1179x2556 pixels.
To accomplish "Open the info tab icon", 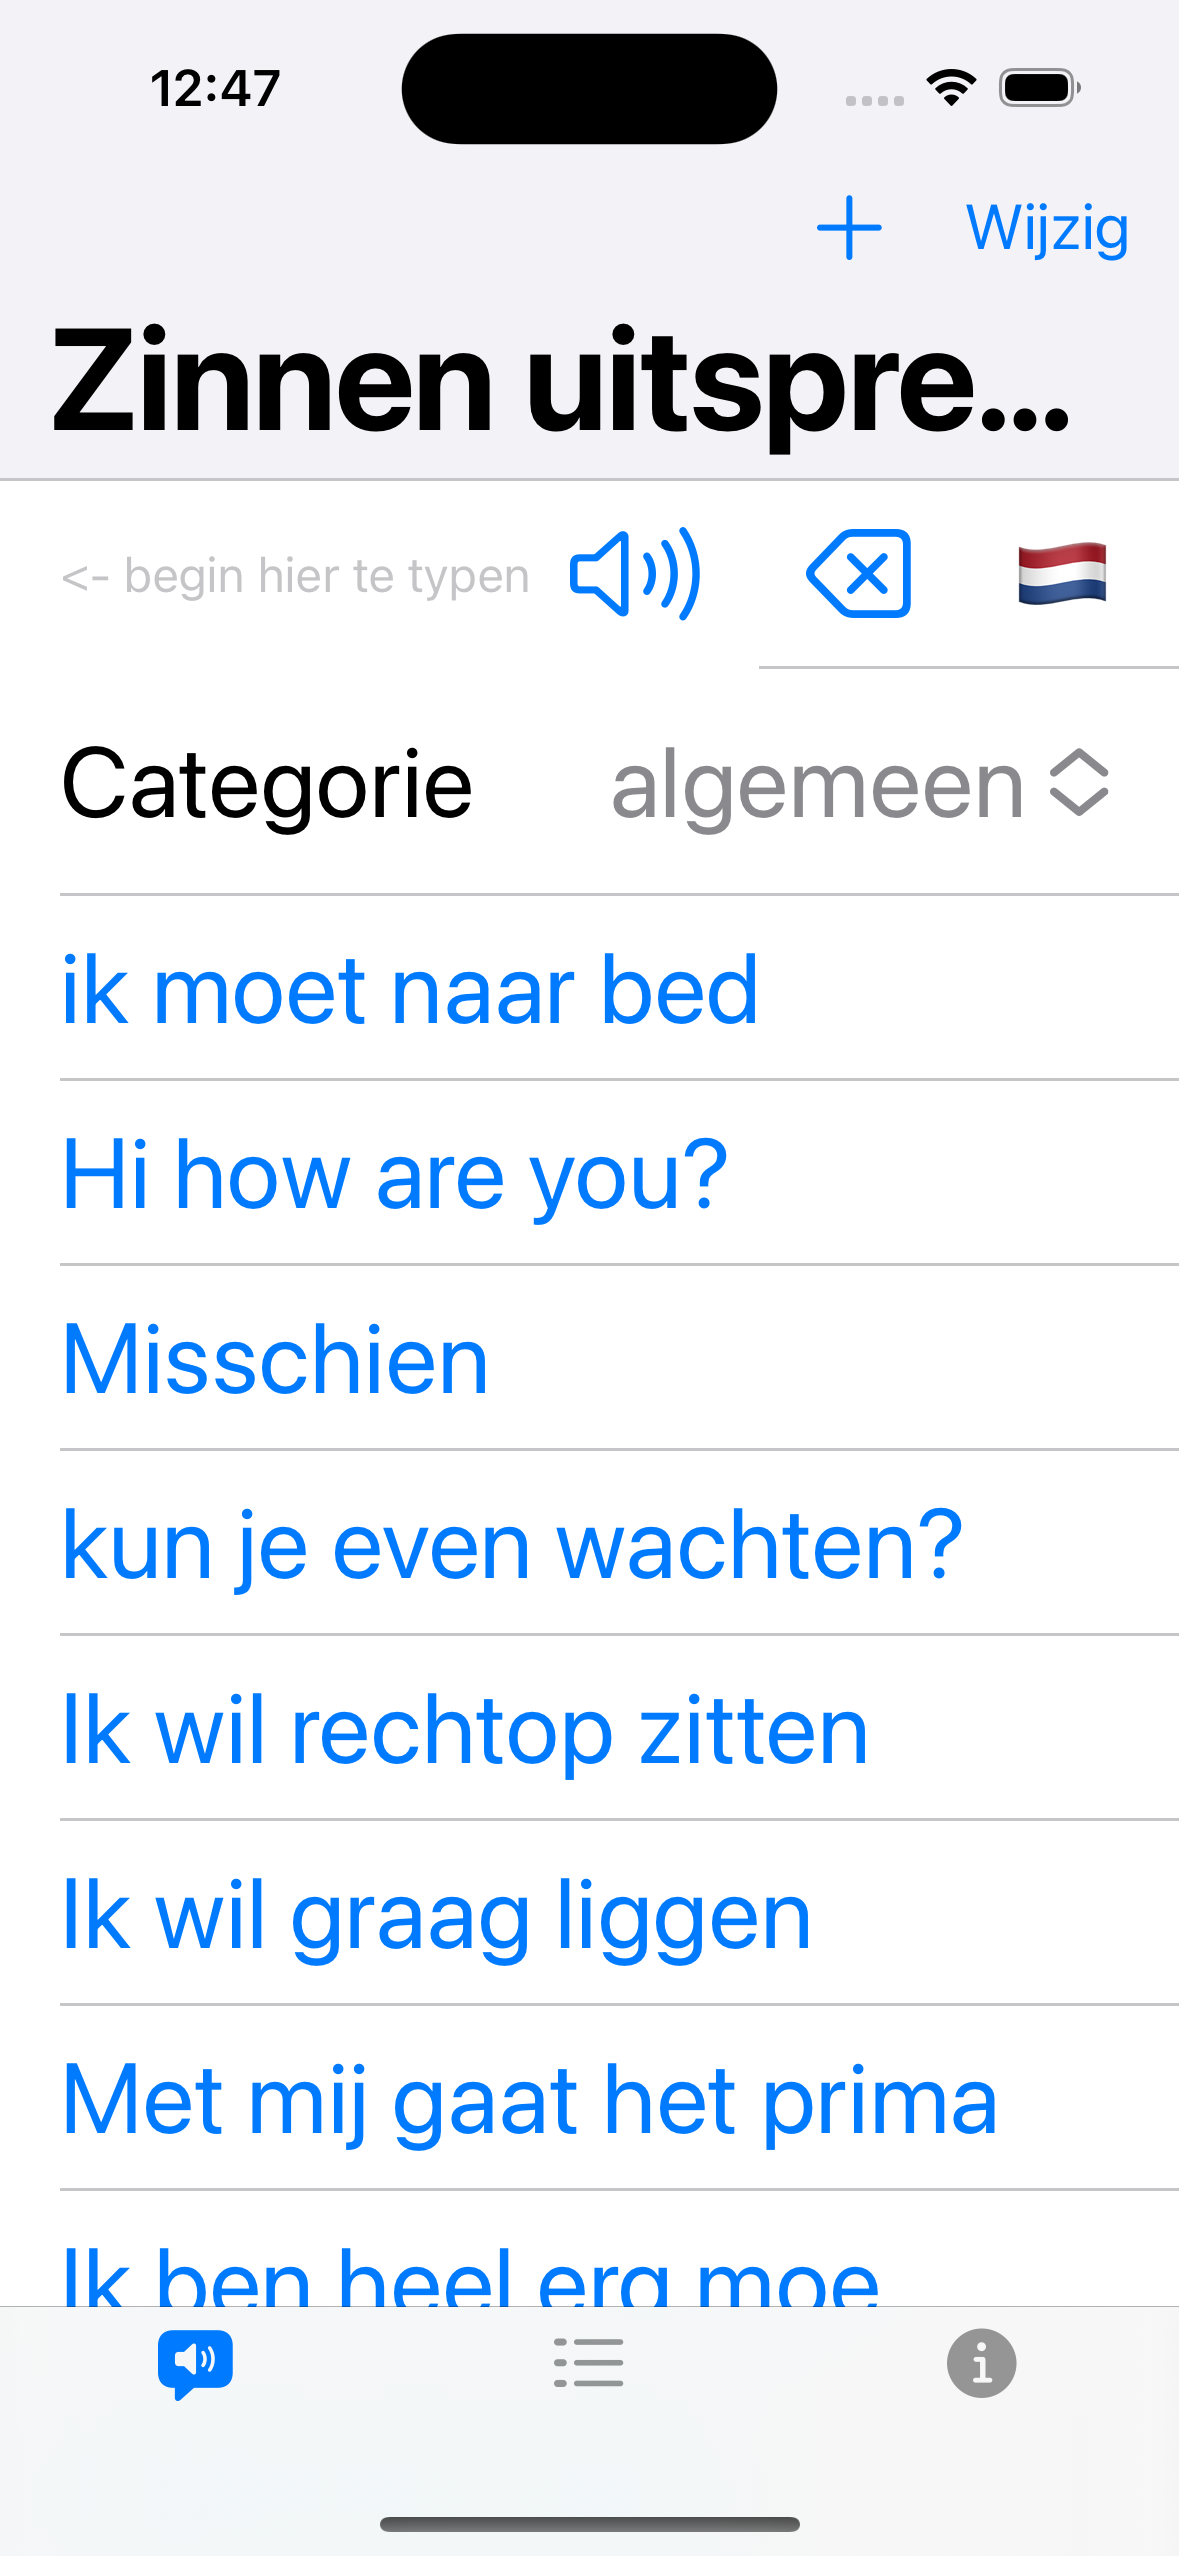I will coord(982,2364).
